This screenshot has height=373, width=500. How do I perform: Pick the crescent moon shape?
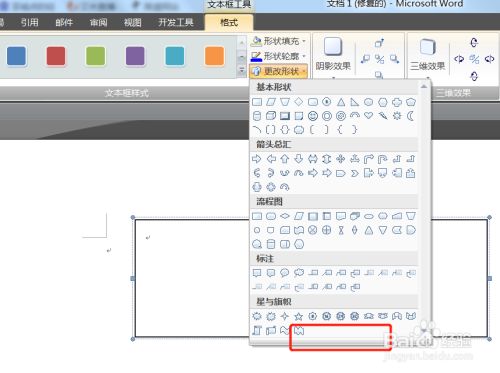(411, 116)
